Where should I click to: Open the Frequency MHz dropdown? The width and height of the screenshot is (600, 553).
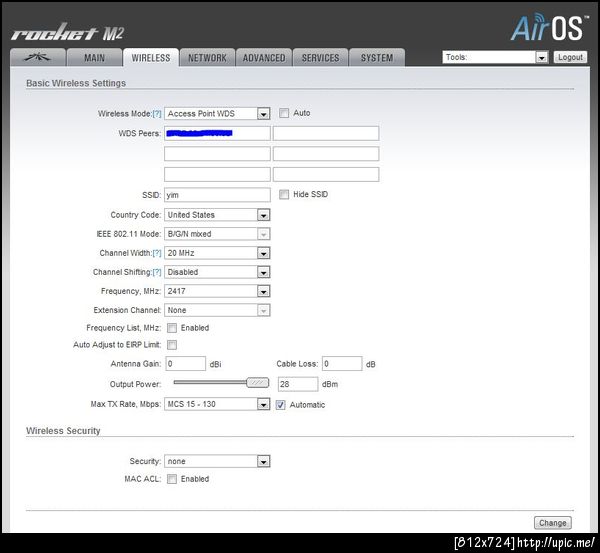[217, 291]
